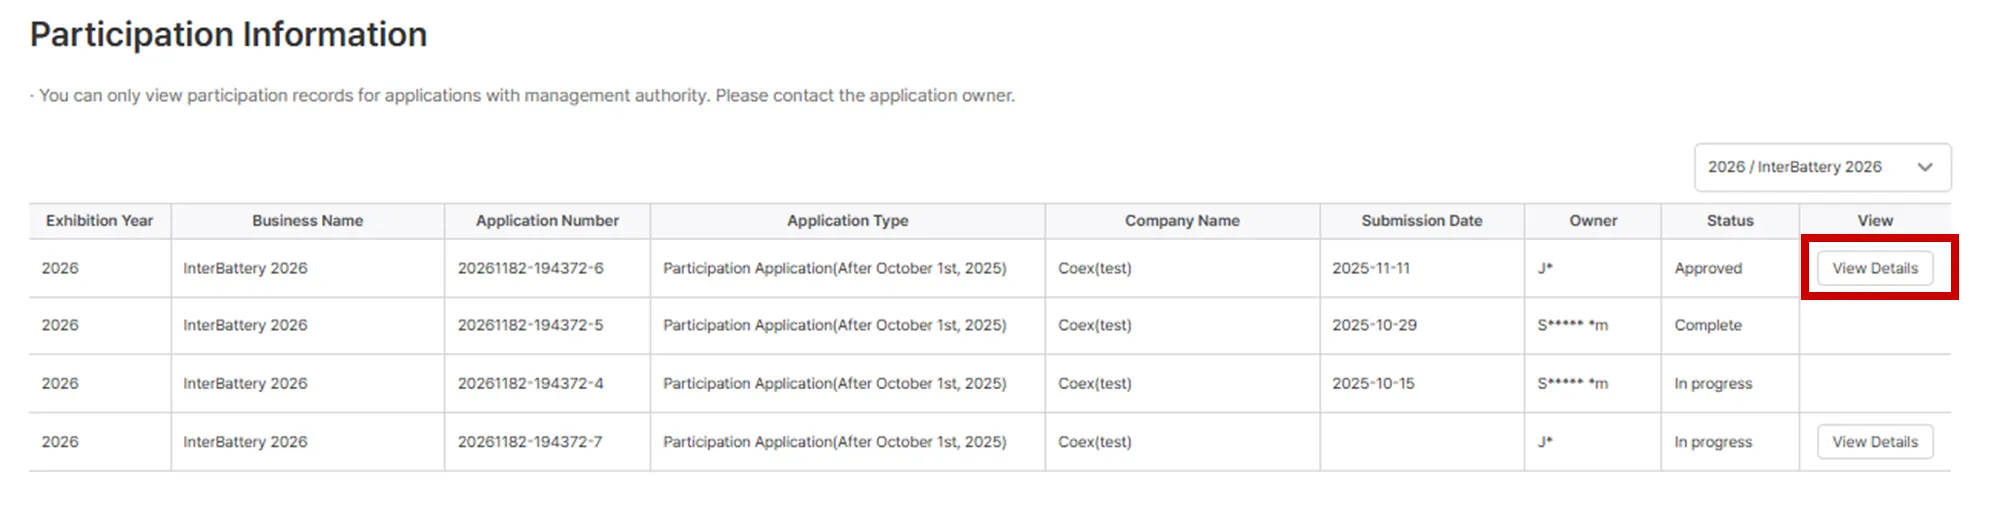Image resolution: width=2000 pixels, height=527 pixels.
Task: Click the Business Name column header
Action: 307,221
